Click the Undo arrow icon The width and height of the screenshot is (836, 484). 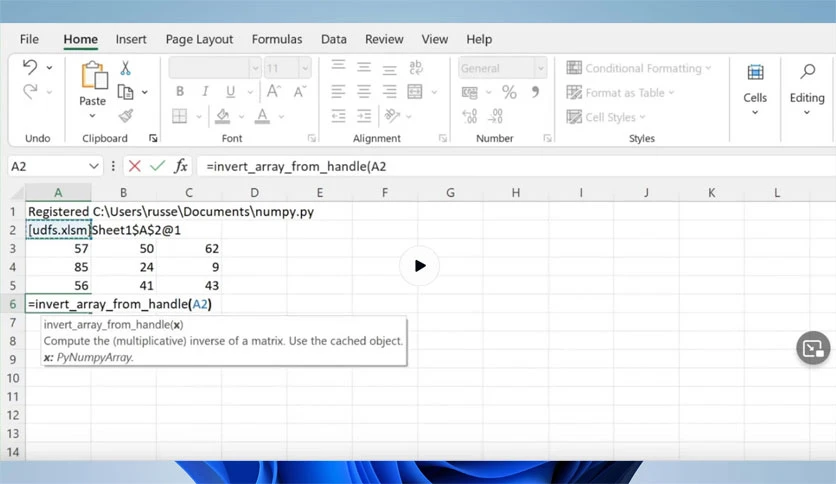[x=30, y=67]
